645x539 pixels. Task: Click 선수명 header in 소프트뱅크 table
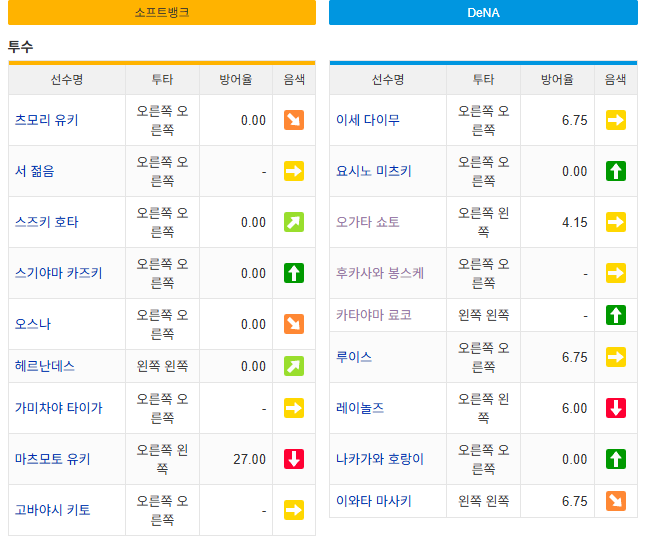click(67, 79)
